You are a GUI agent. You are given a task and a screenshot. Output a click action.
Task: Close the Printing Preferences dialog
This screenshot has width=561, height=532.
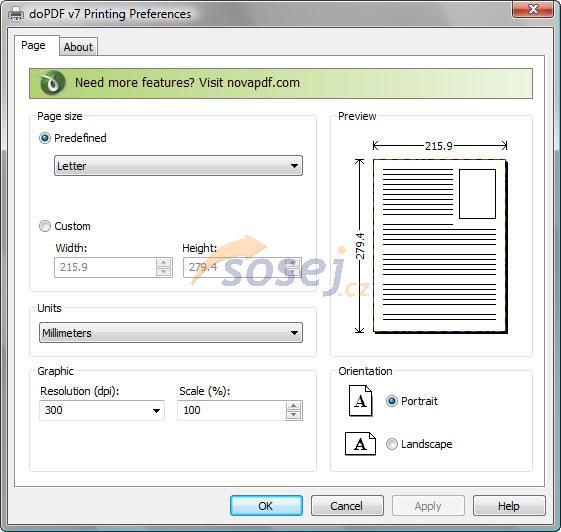(533, 9)
